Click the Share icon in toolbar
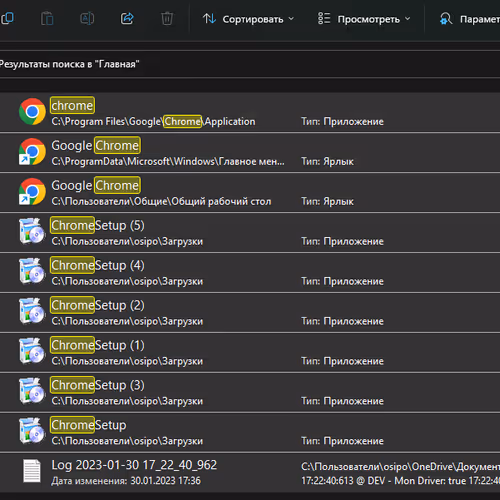Screen dimensions: 500x500 (127, 18)
